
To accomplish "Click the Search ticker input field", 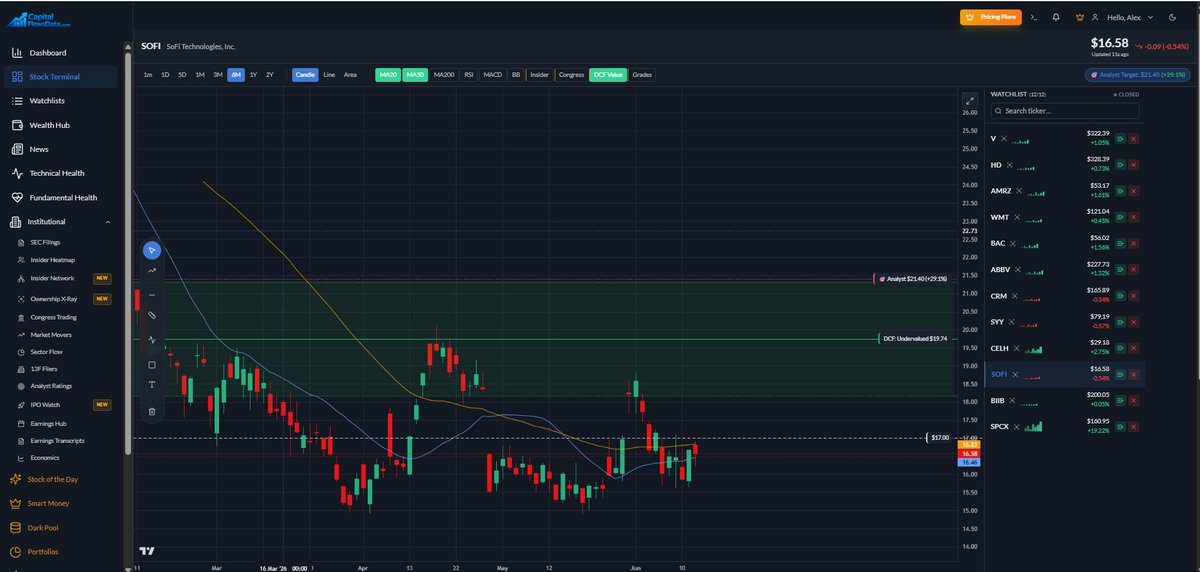I will [1065, 111].
